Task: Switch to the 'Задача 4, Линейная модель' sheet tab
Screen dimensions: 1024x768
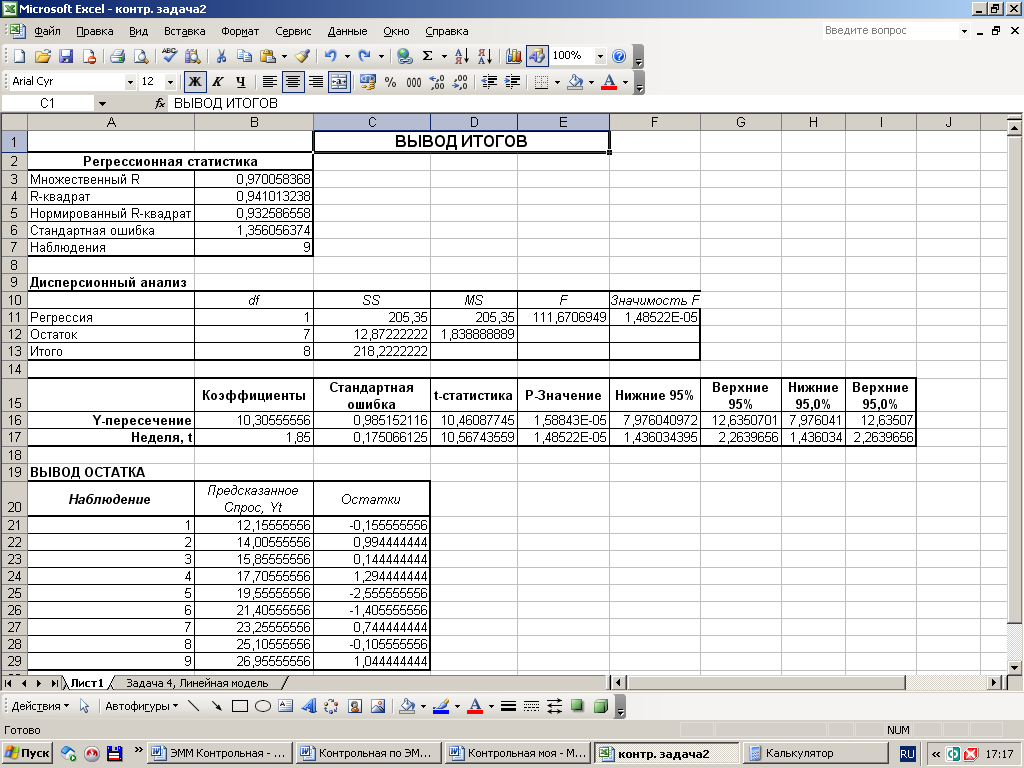Action: (197, 683)
